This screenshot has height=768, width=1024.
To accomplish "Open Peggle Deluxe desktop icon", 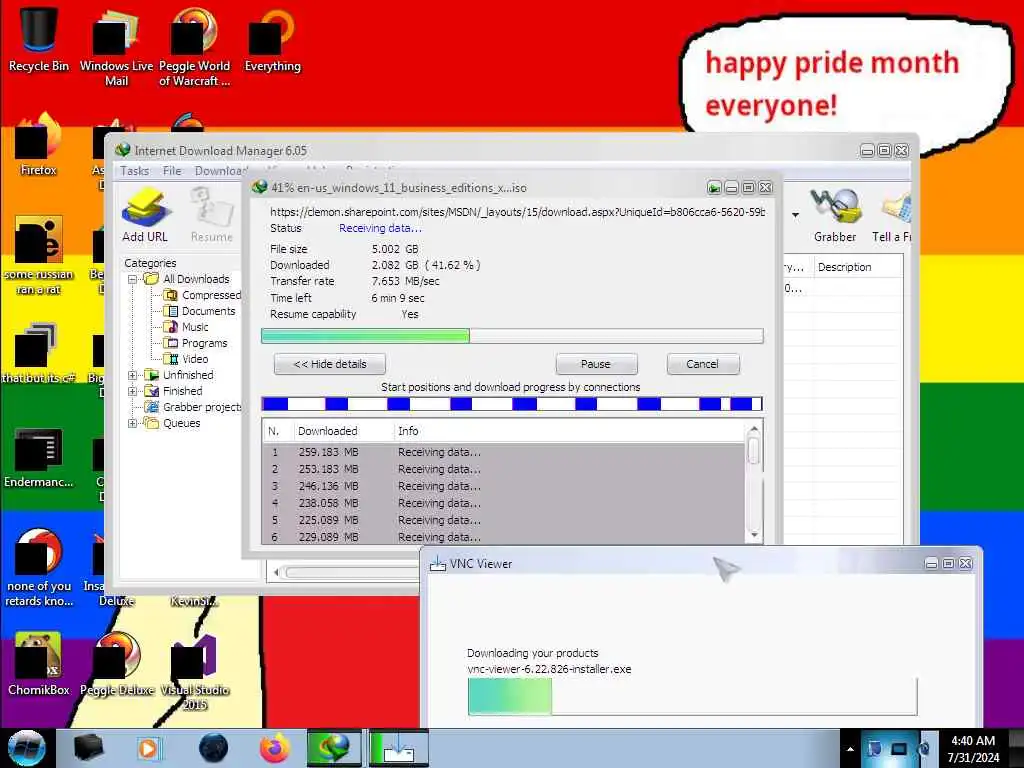I will pyautogui.click(x=117, y=663).
